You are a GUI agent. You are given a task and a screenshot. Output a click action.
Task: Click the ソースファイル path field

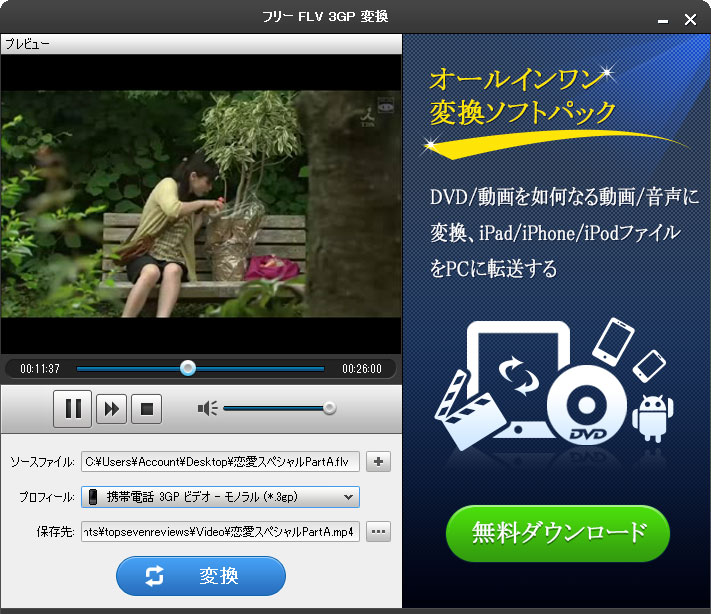220,462
